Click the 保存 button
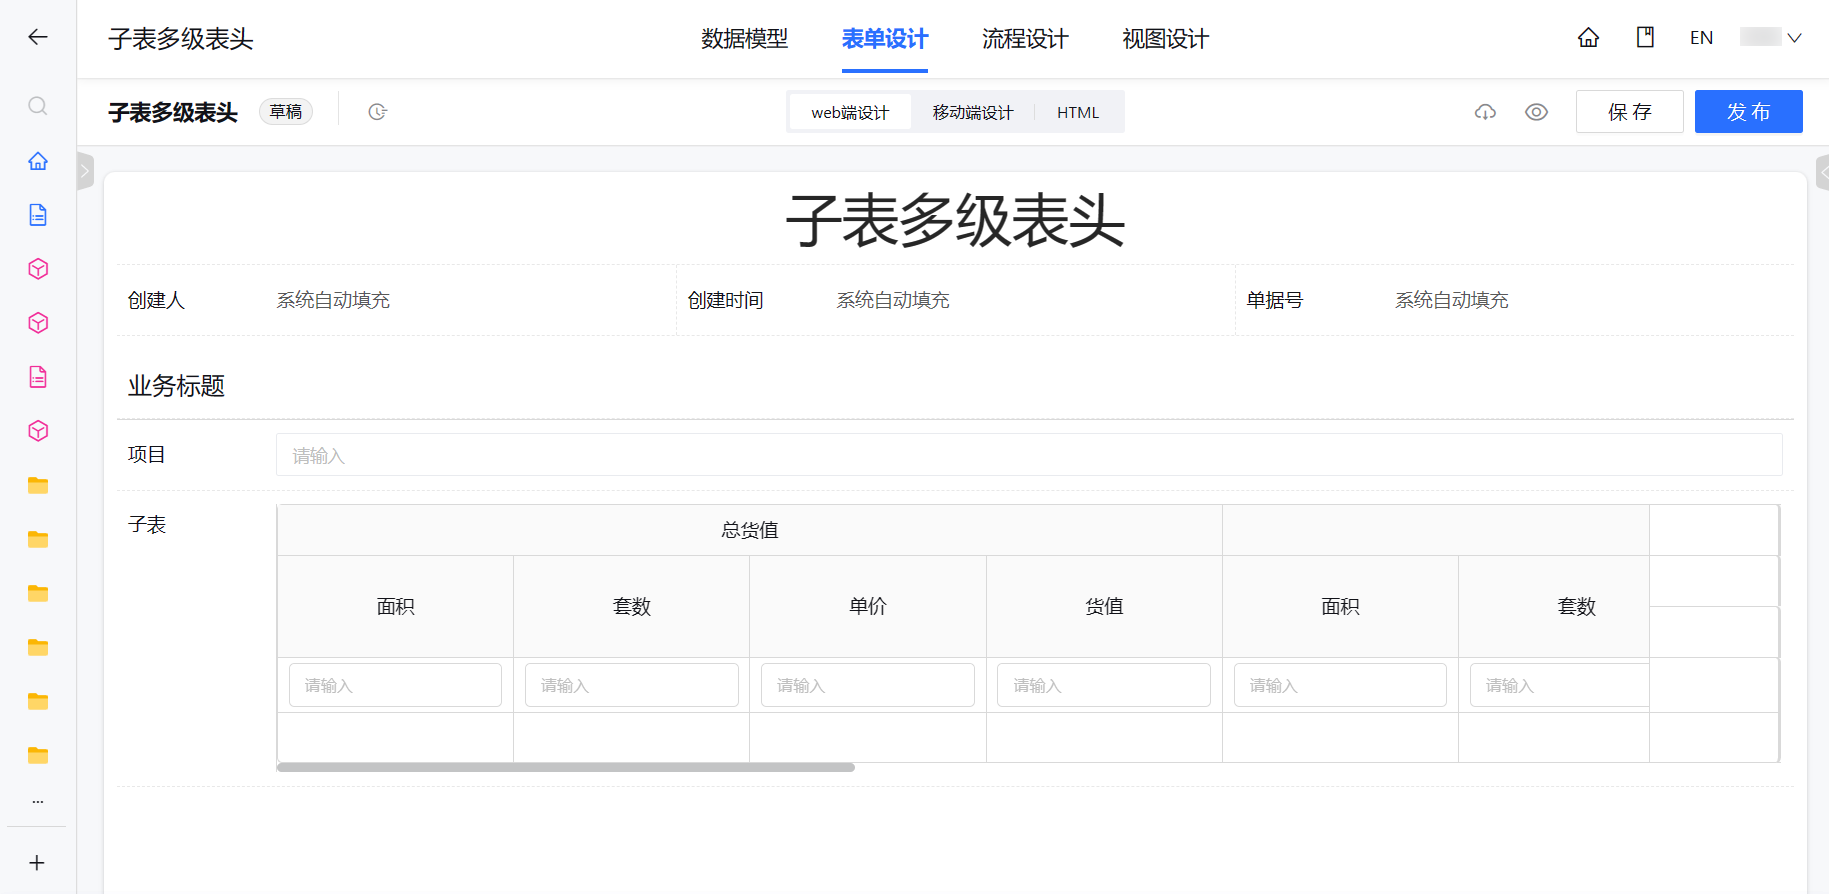This screenshot has height=894, width=1829. [x=1630, y=112]
